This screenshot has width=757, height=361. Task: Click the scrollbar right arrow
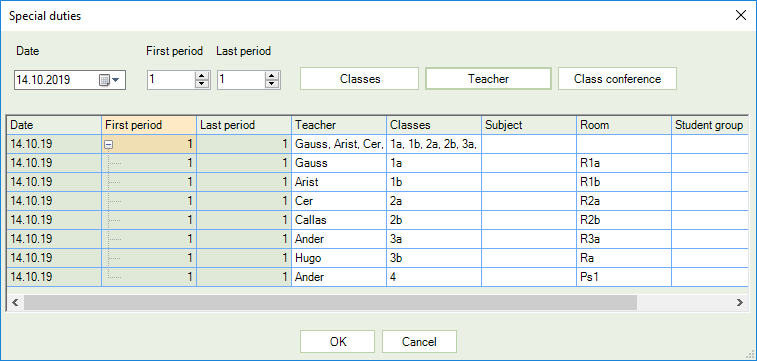[x=739, y=303]
